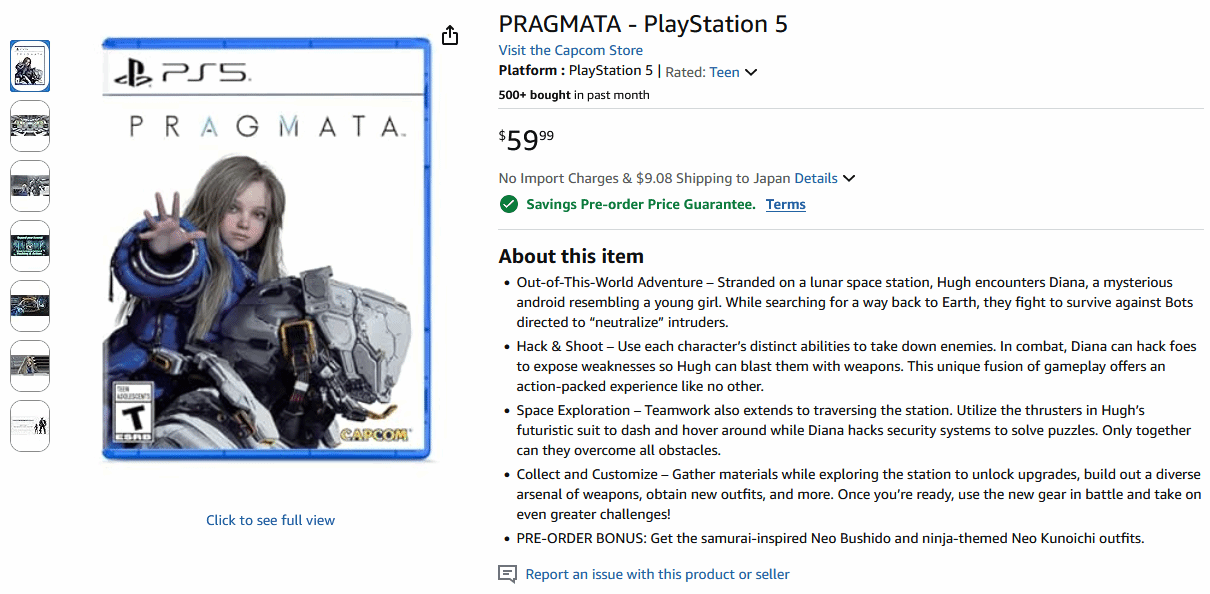This screenshot has width=1210, height=594.
Task: Click the PRAGMATA - PlayStation 5 product title
Action: tap(643, 24)
